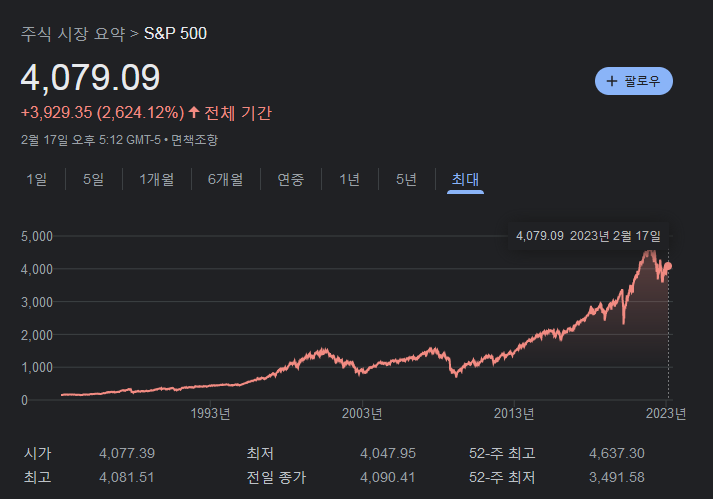713x499 pixels.
Task: Click the S&P 500 breadcrumb title
Action: [x=175, y=34]
